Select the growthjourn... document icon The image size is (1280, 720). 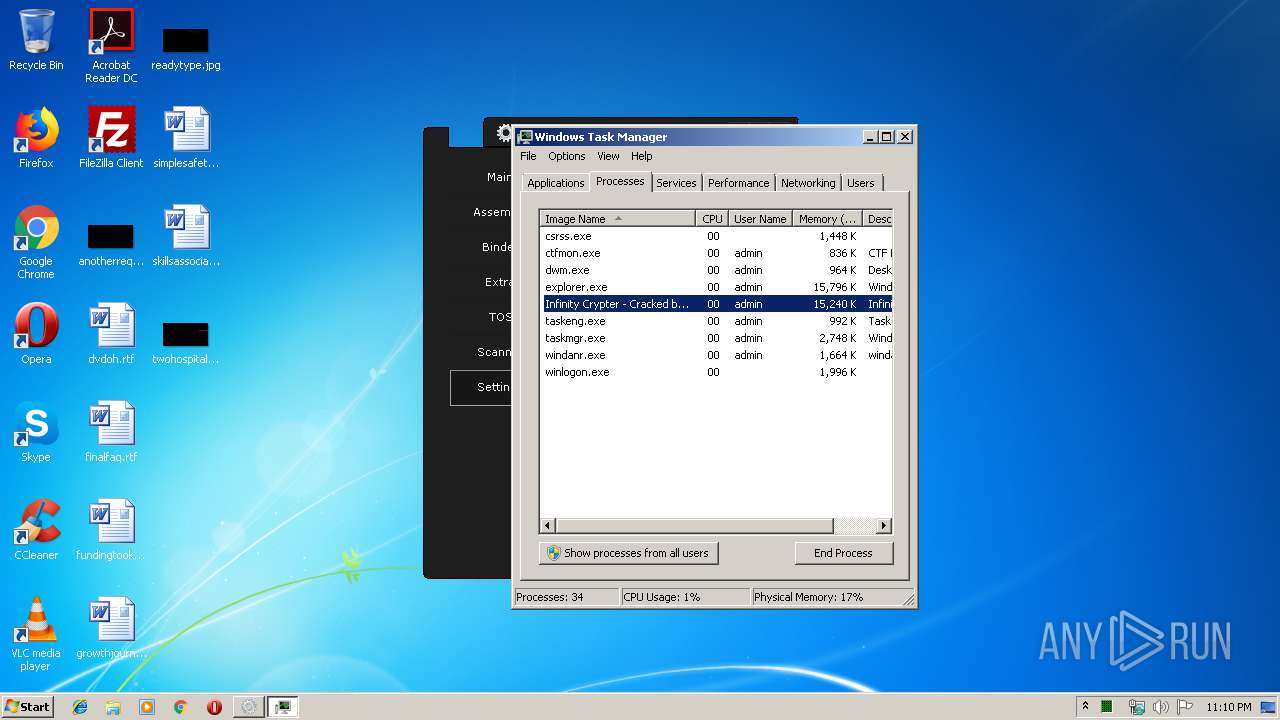tap(111, 628)
